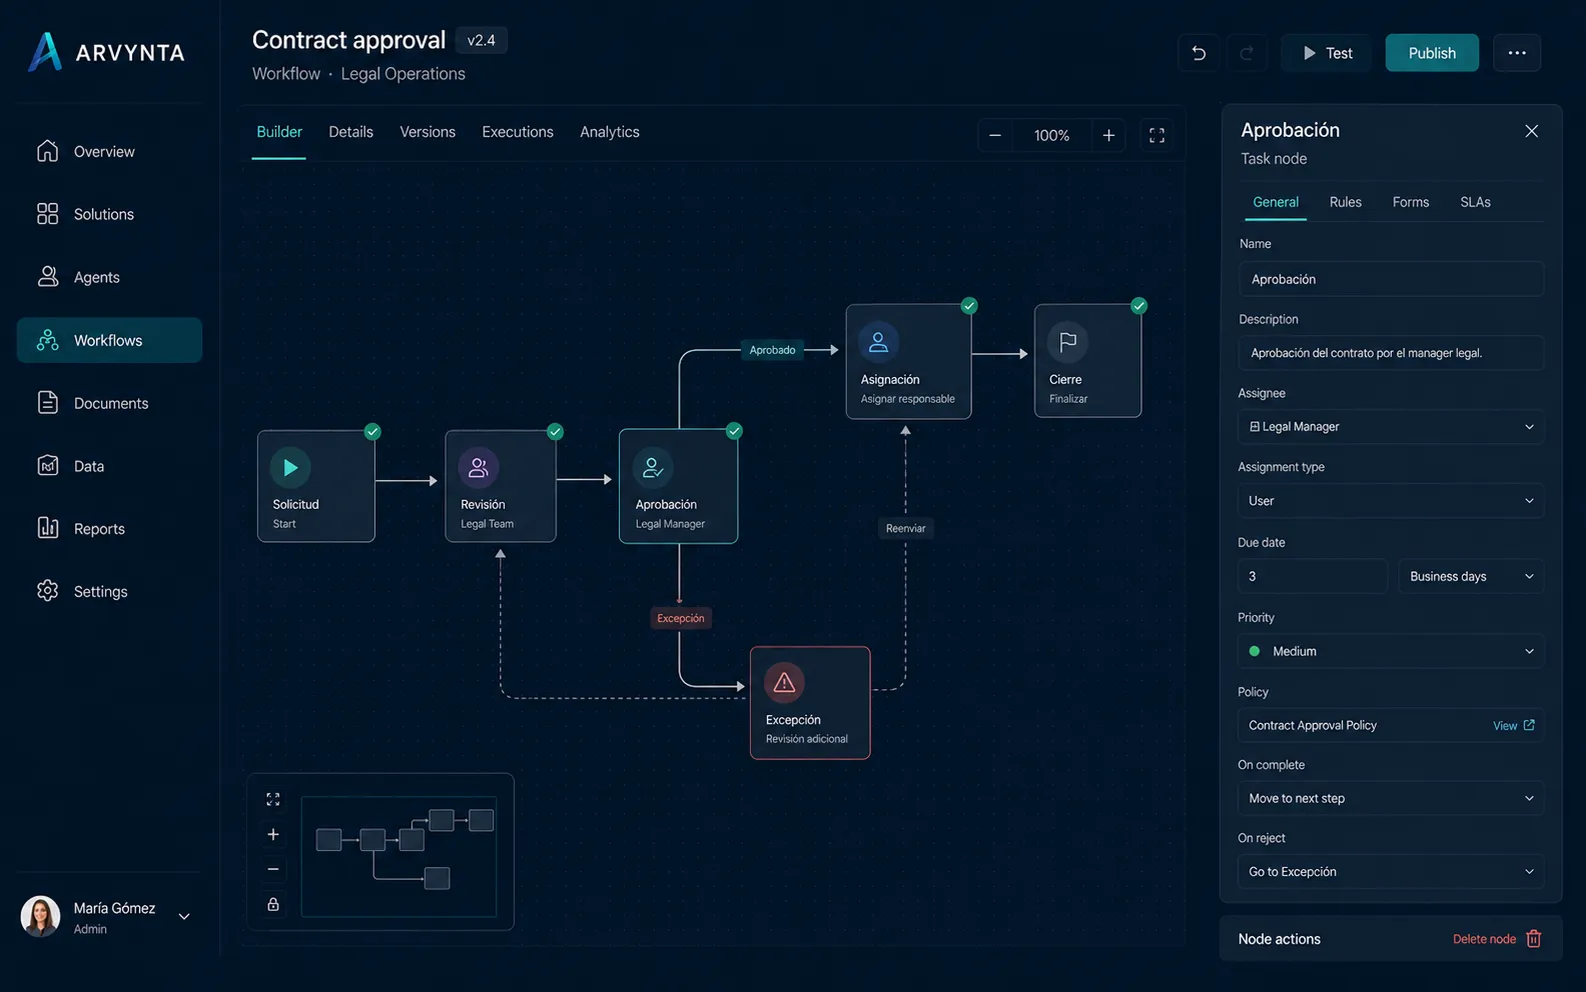Toggle the green check on Revisión node
The width and height of the screenshot is (1586, 992).
[x=555, y=432]
